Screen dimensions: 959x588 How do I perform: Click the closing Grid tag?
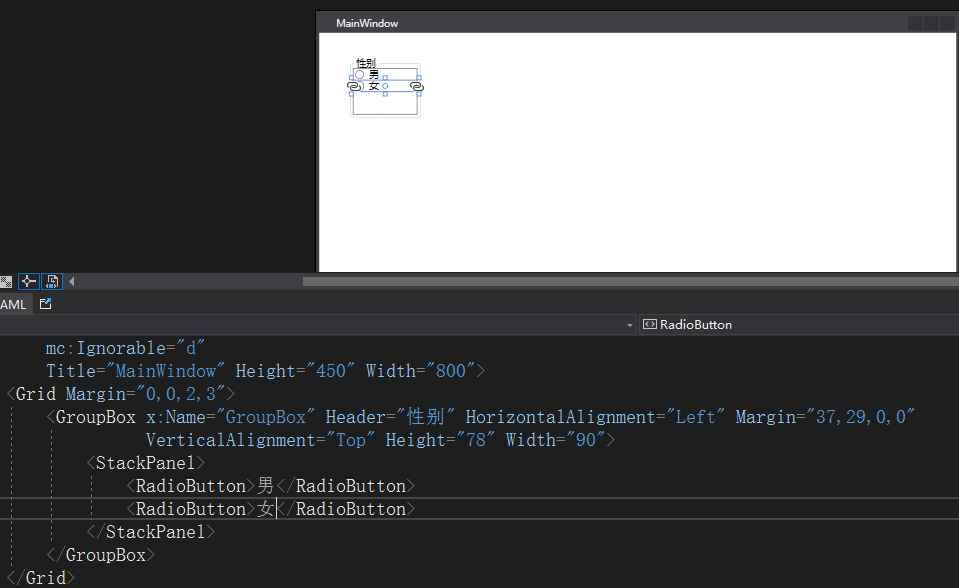40,578
